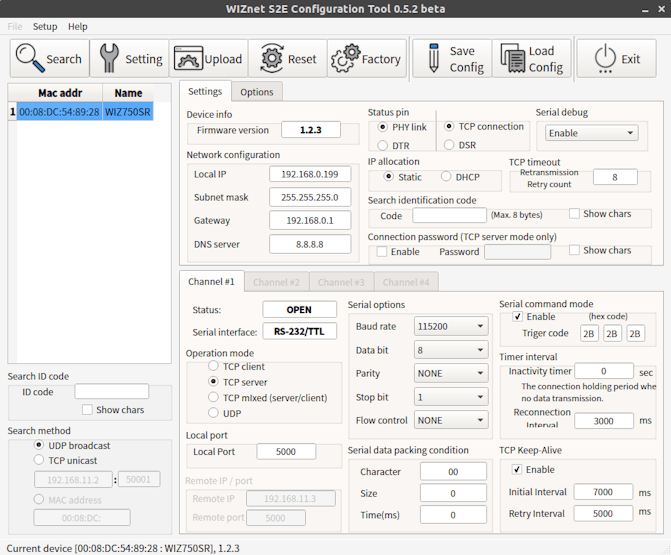
Task: Click the Reset button label
Action: pos(302,59)
